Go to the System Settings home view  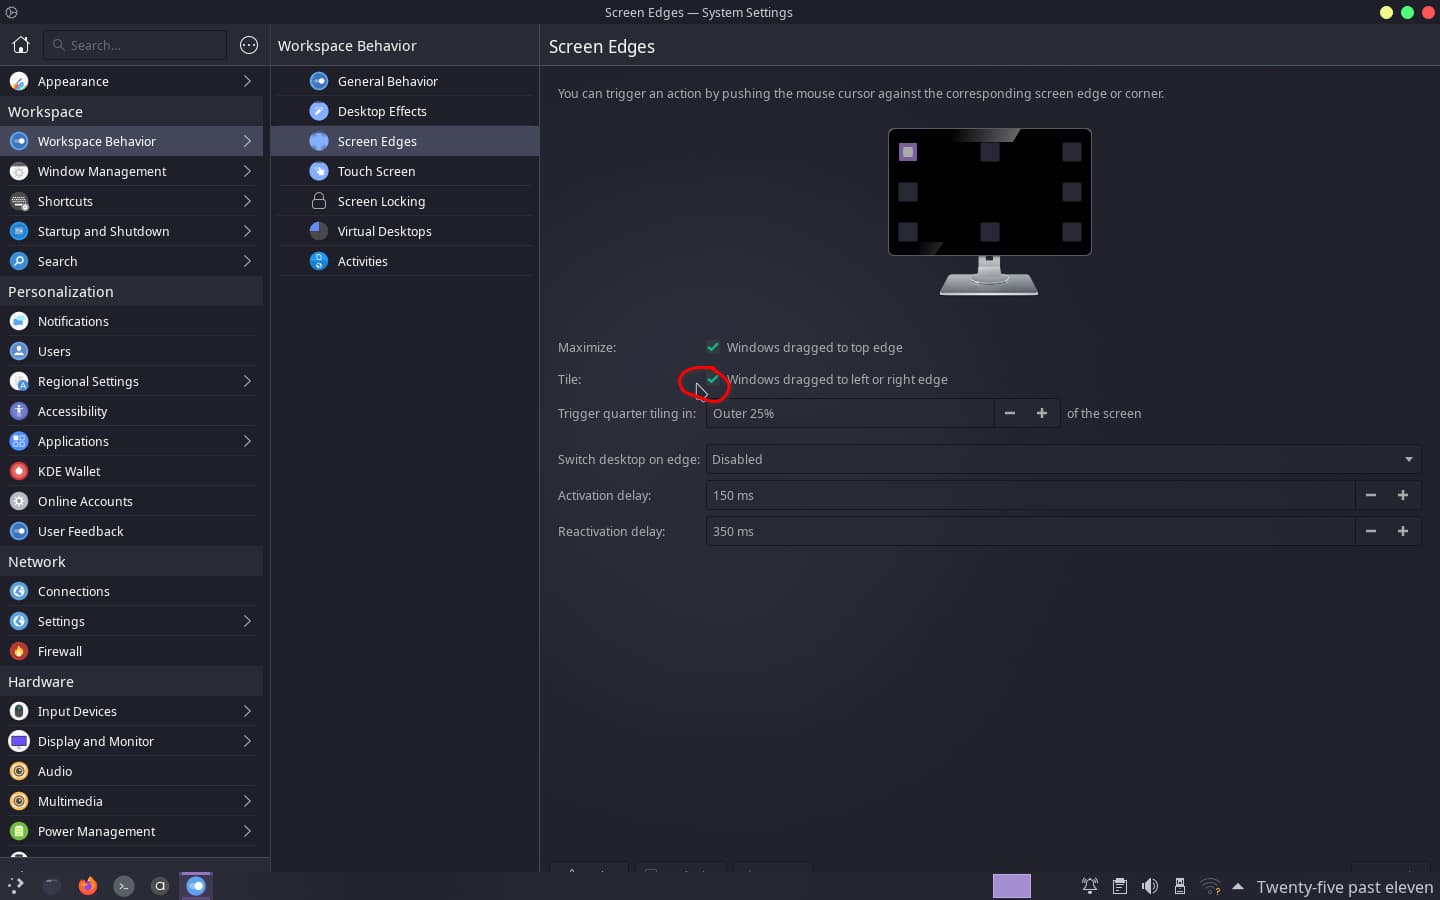pos(20,45)
